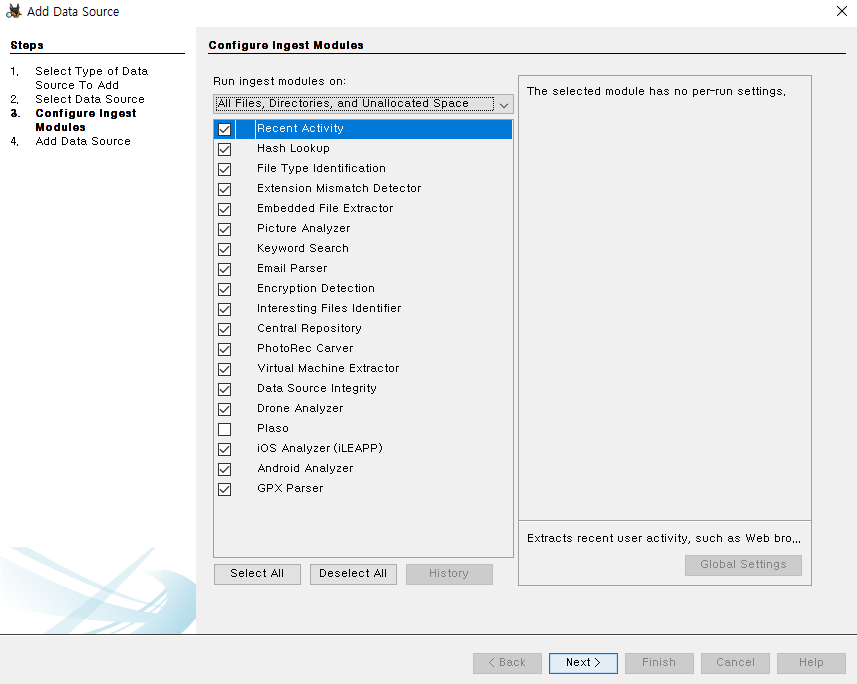Select Plaso module name
Viewport: 857px width, 684px height.
point(273,428)
